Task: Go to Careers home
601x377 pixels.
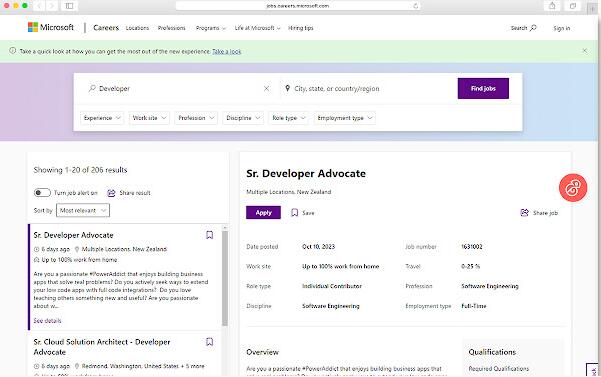Action: (106, 28)
